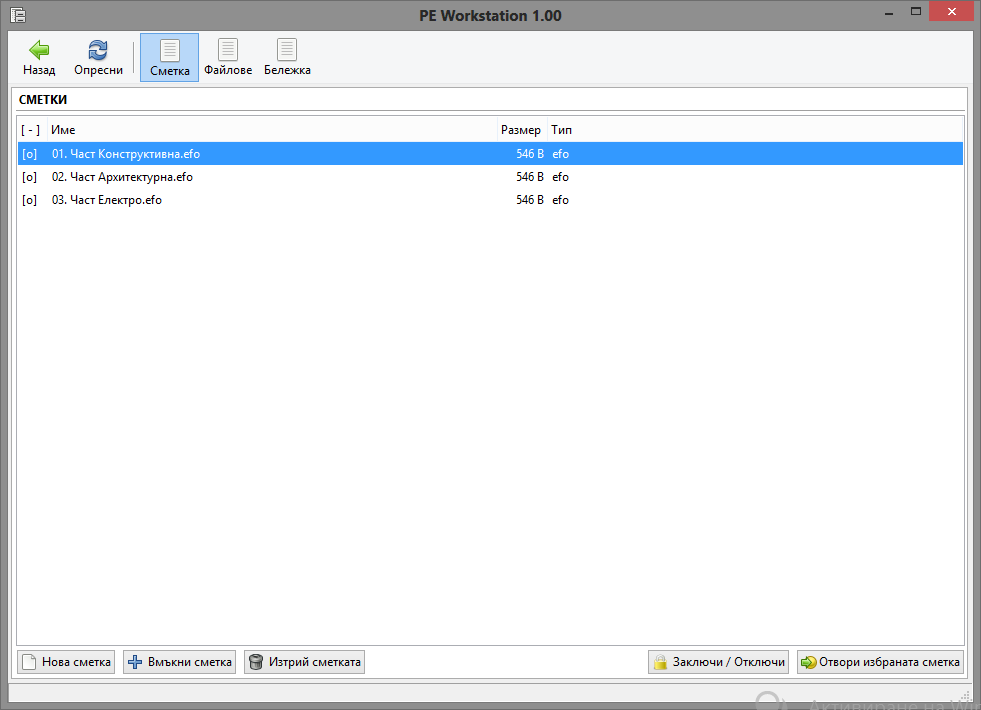Viewport: 981px width, 710px height.
Task: Sort the list by the Тип column header
Action: click(561, 130)
